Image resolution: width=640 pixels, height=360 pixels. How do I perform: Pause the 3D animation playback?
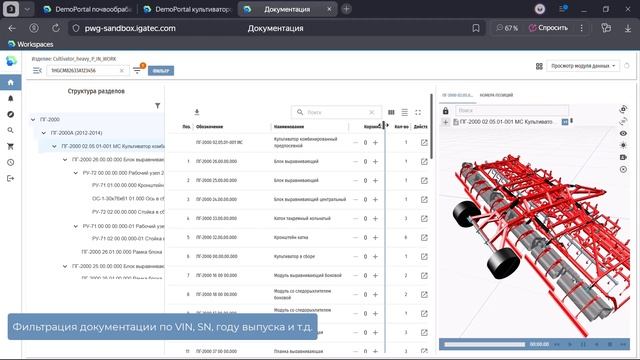click(583, 344)
